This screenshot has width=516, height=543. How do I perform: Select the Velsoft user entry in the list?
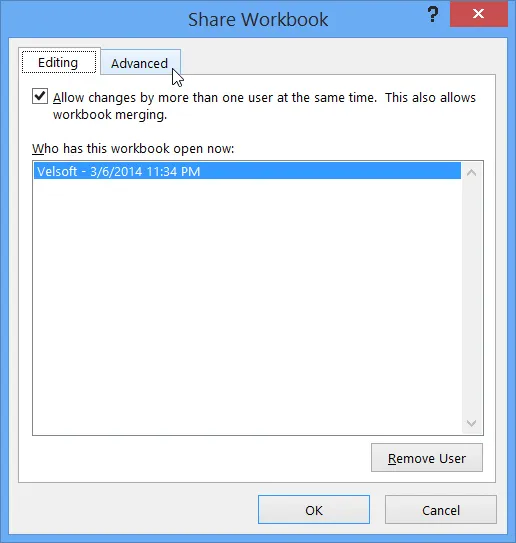247,171
